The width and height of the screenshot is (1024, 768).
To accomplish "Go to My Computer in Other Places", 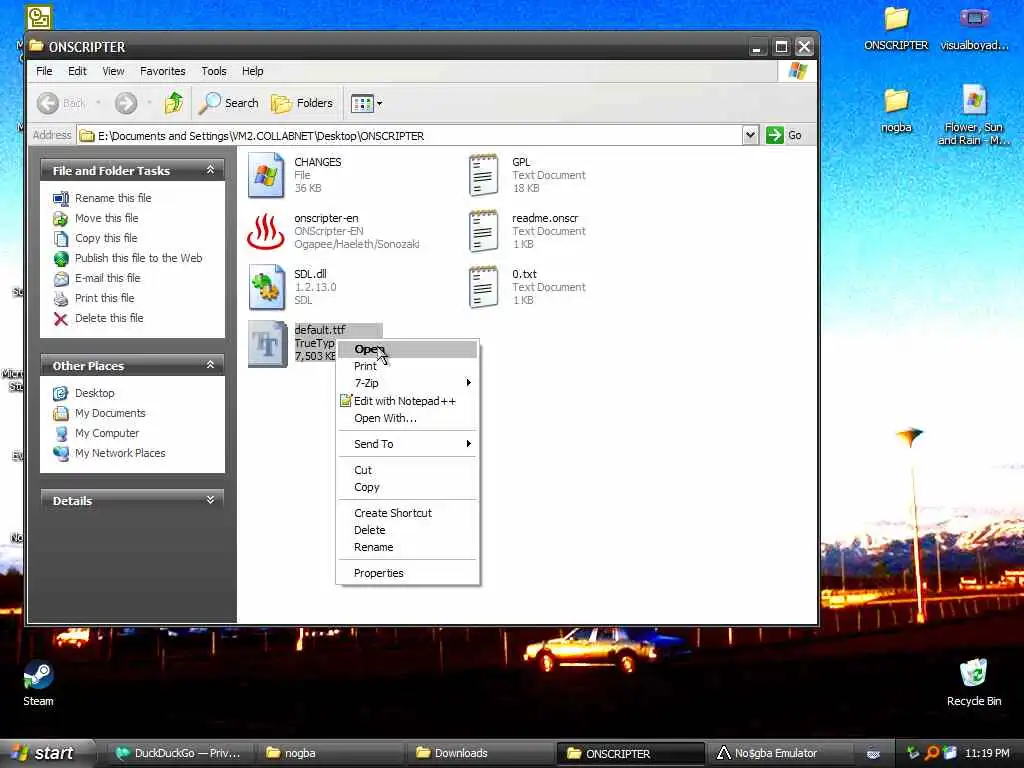I will click(x=106, y=434).
